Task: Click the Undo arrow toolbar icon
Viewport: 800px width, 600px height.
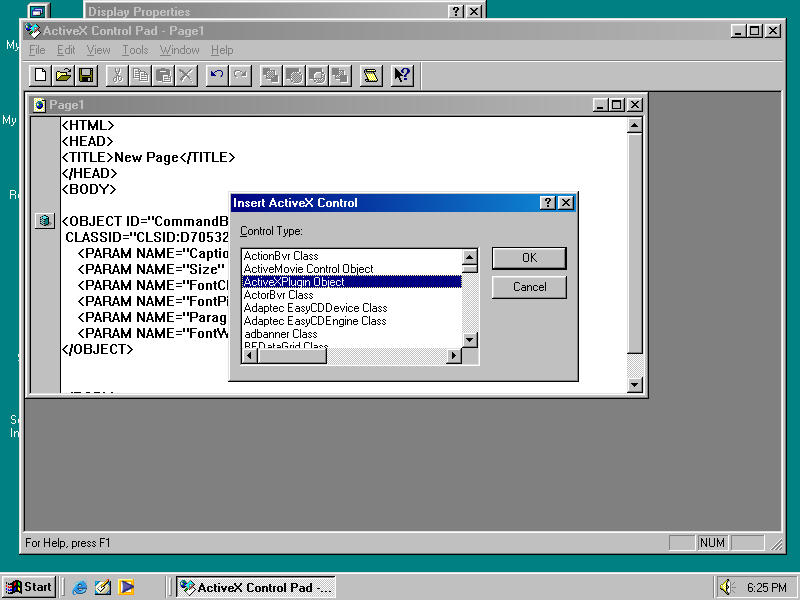Action: pyautogui.click(x=217, y=76)
